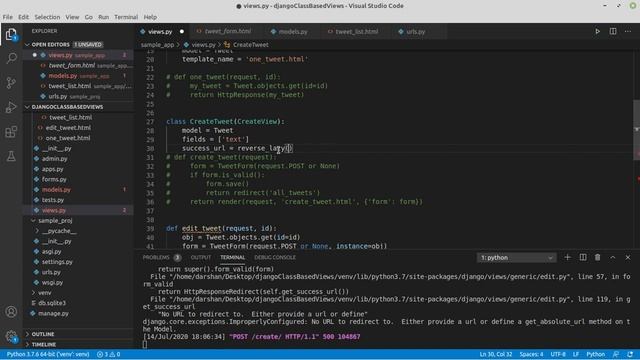The image size is (640, 360).
Task: Open edit_tweet.html in file tree
Action: click(68, 128)
